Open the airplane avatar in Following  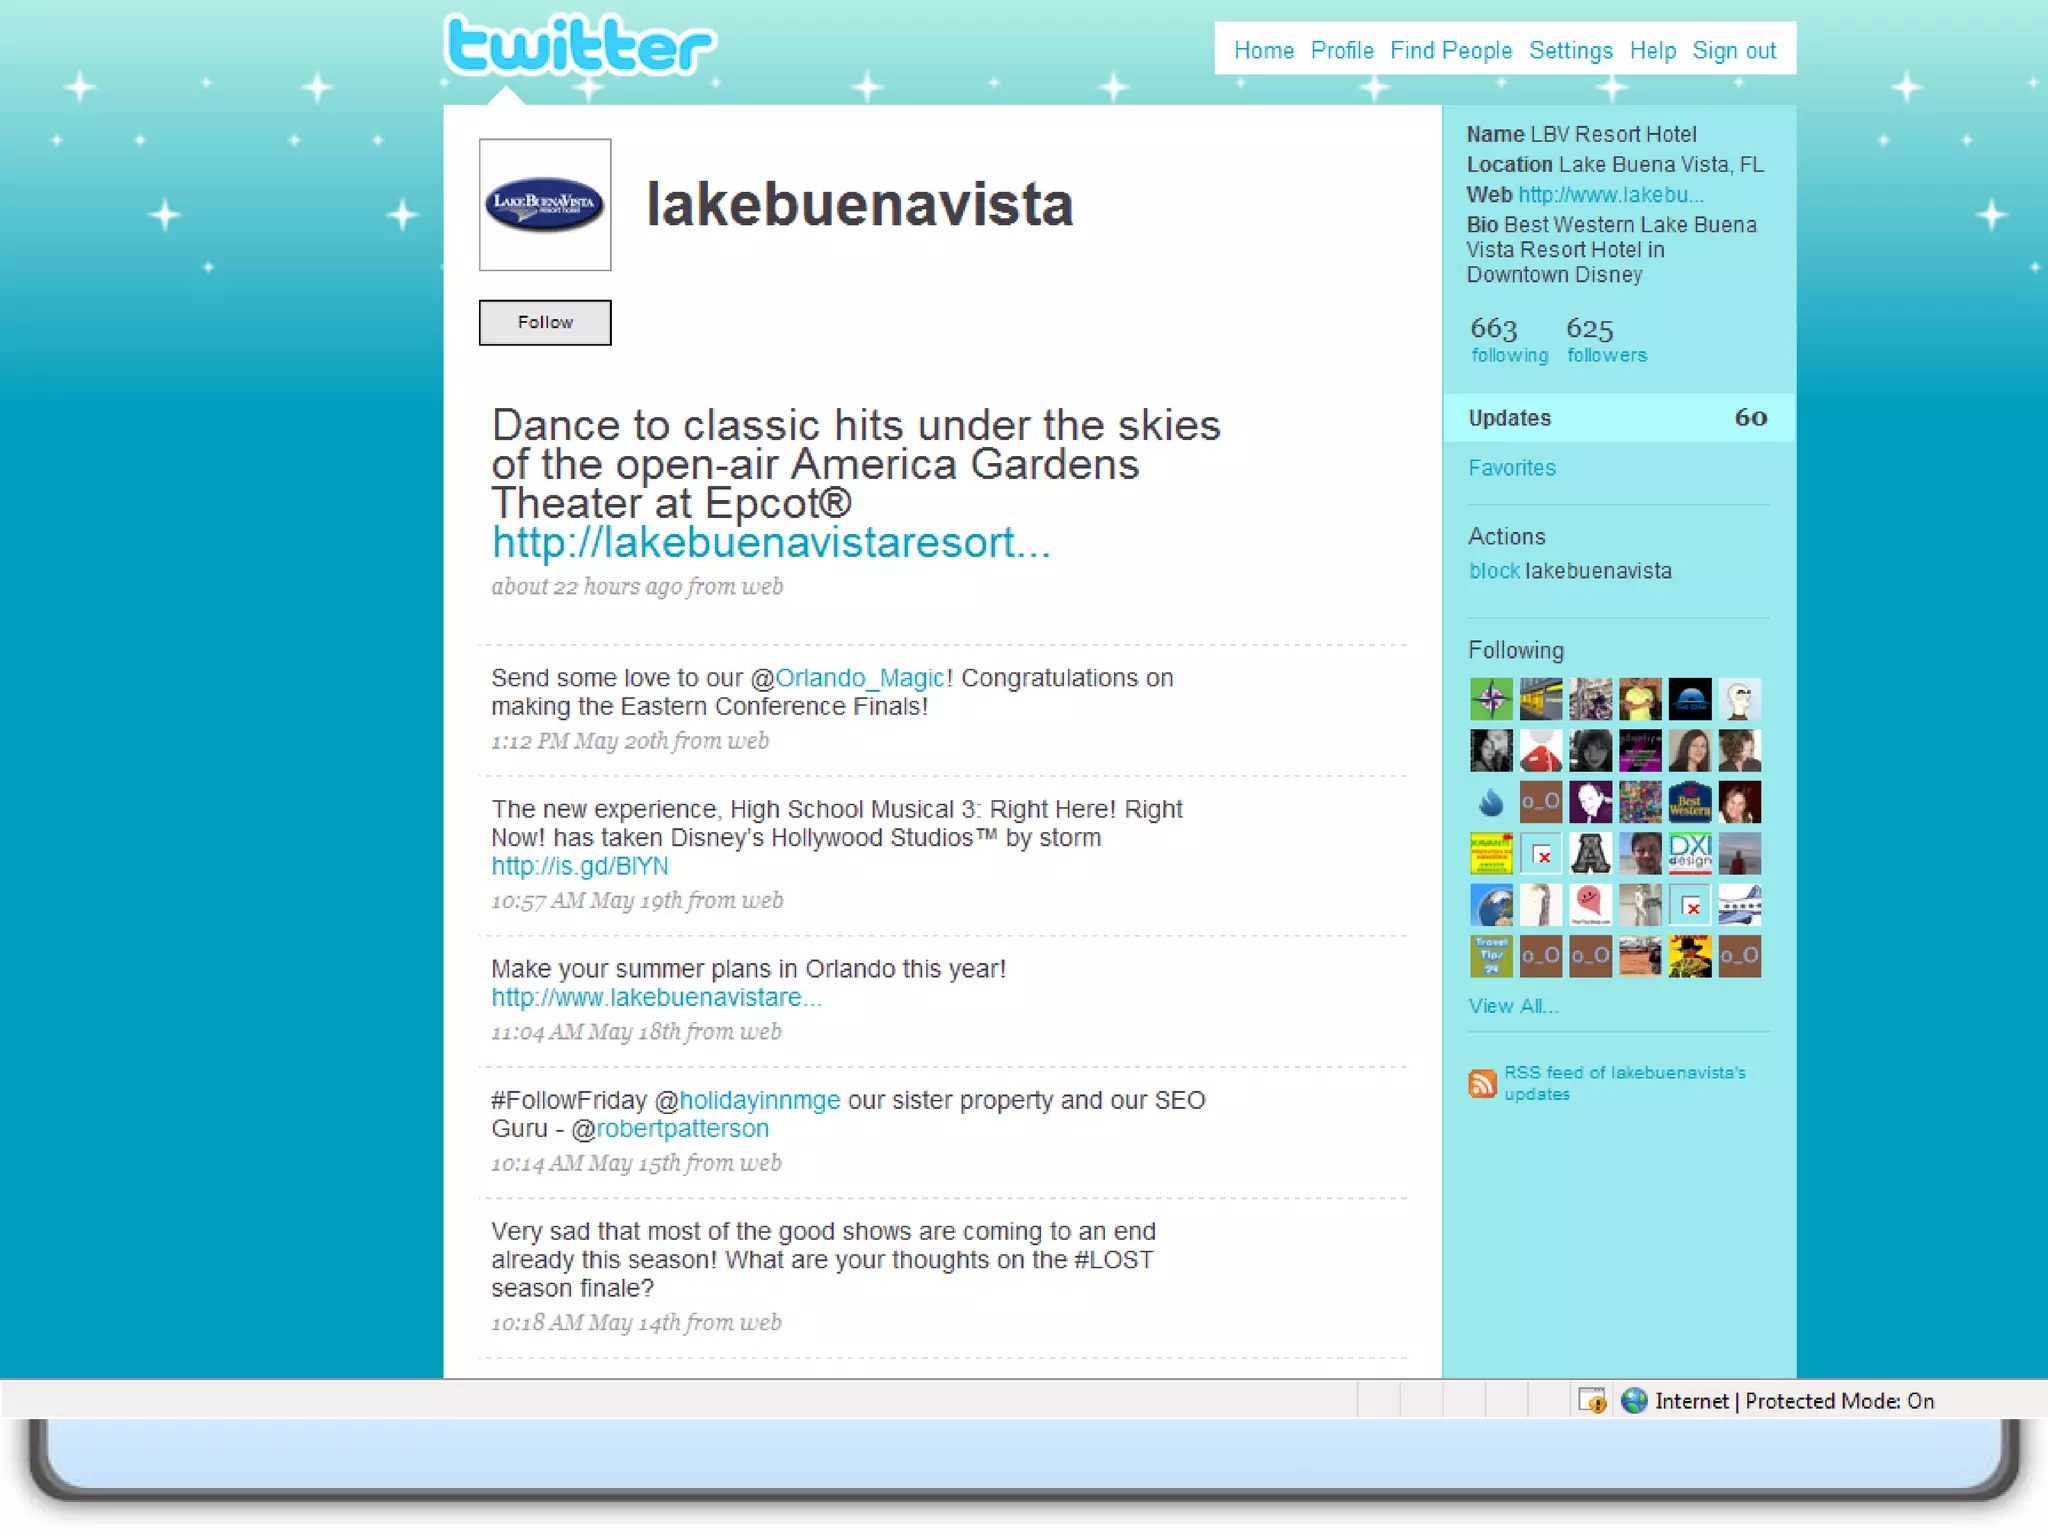click(x=1739, y=905)
